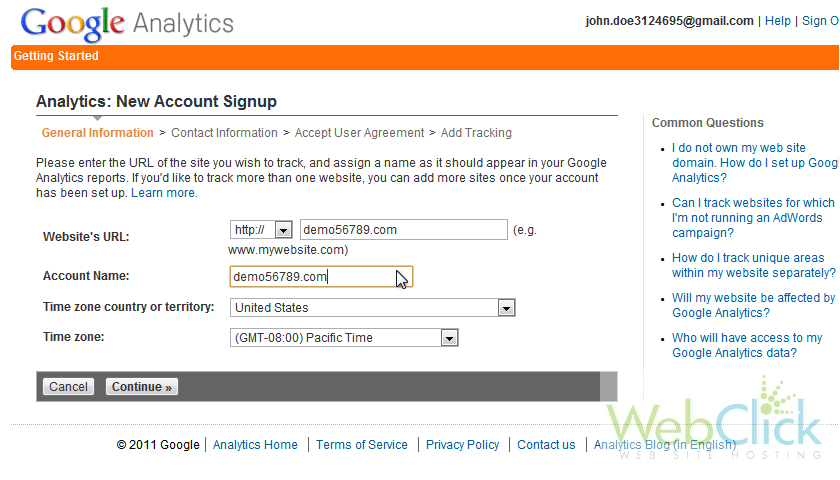Open the Contact us footer link
This screenshot has height=480, width=840.
tap(546, 445)
